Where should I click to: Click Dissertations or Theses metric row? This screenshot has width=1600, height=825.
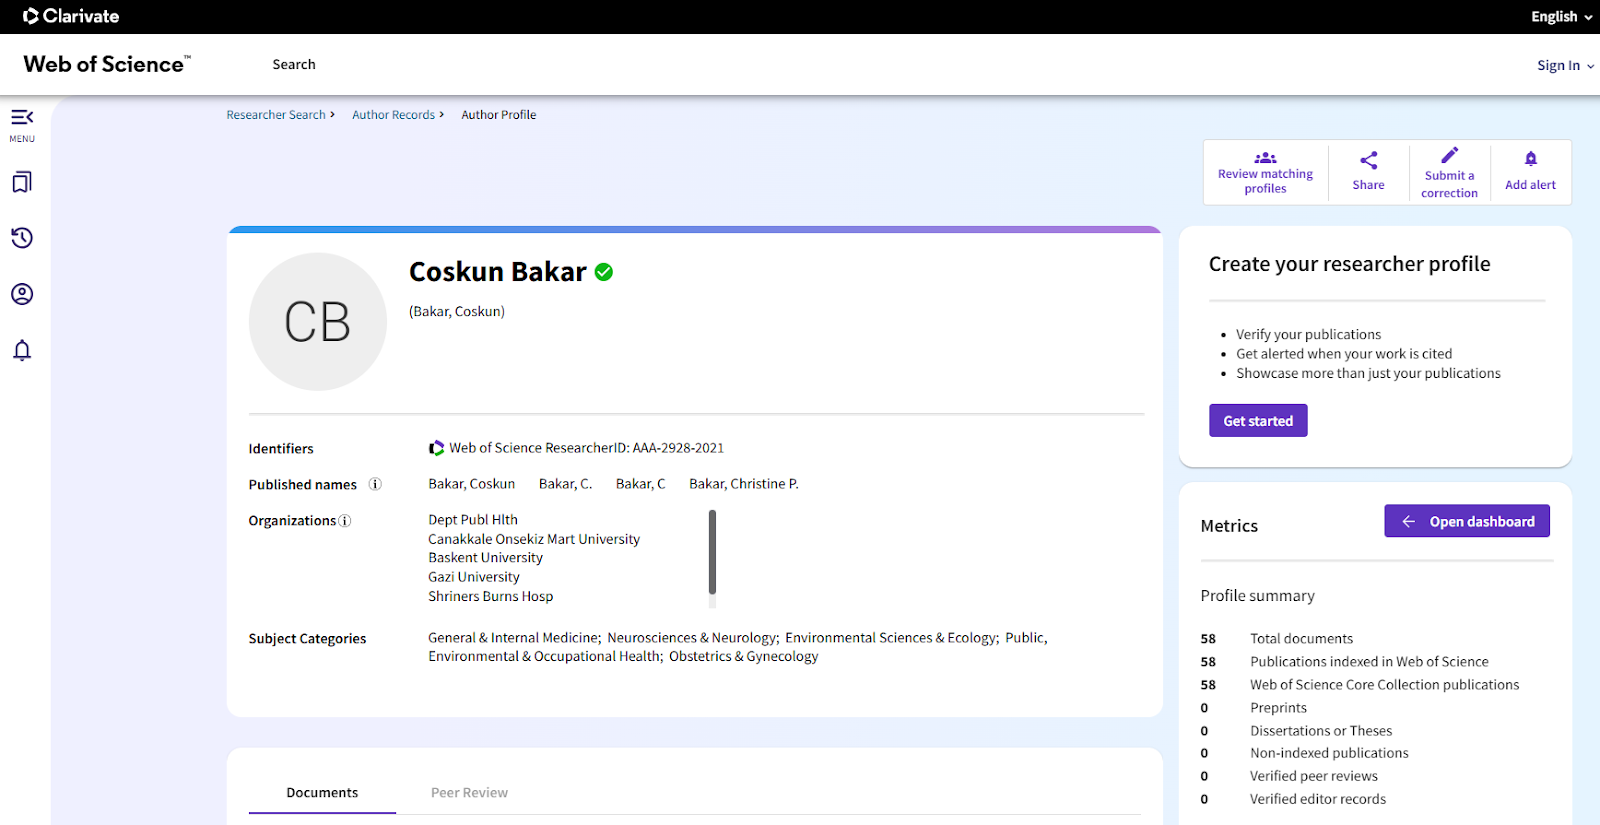coord(1297,731)
